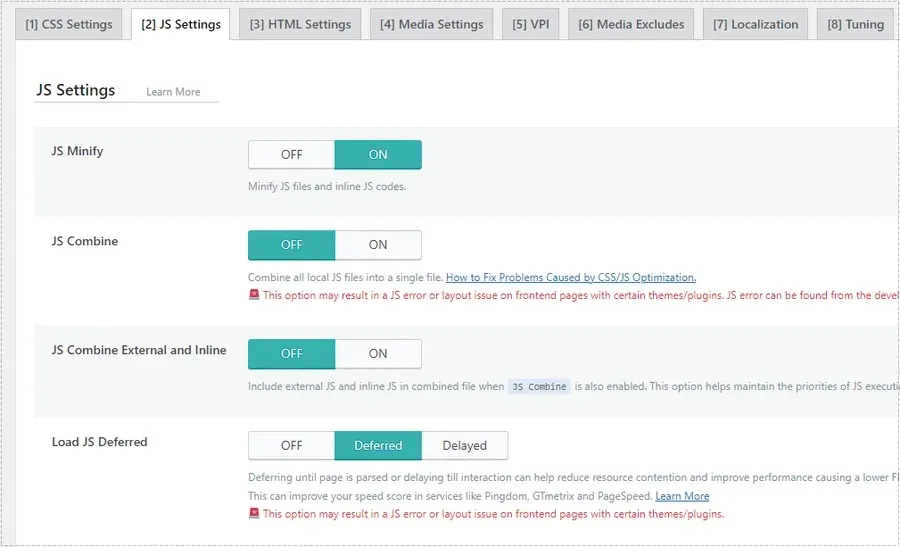
Task: Click the warning siren icon under JS Combine
Action: coord(254,294)
